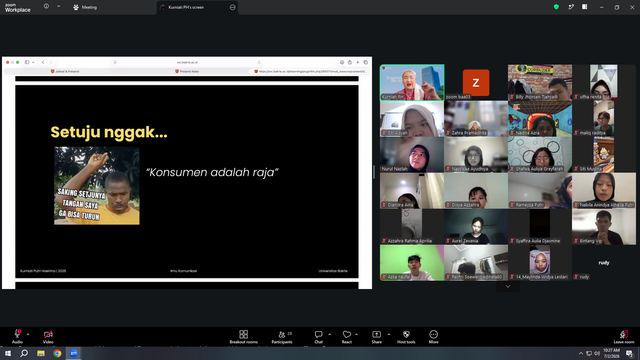
Task: Open Windows taskbar search
Action: tap(24, 353)
